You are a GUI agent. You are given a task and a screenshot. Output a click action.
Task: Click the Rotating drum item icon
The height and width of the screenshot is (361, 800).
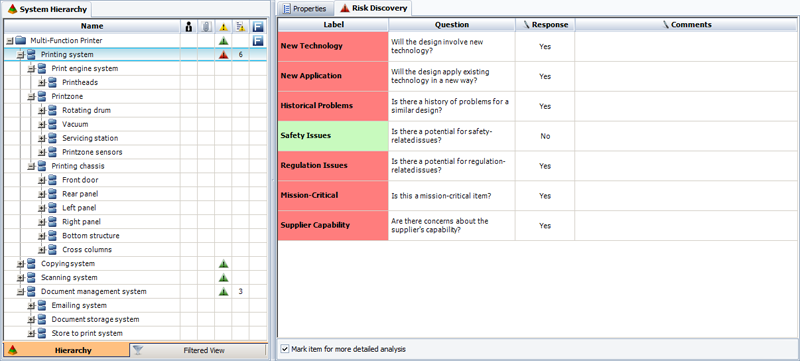53,110
